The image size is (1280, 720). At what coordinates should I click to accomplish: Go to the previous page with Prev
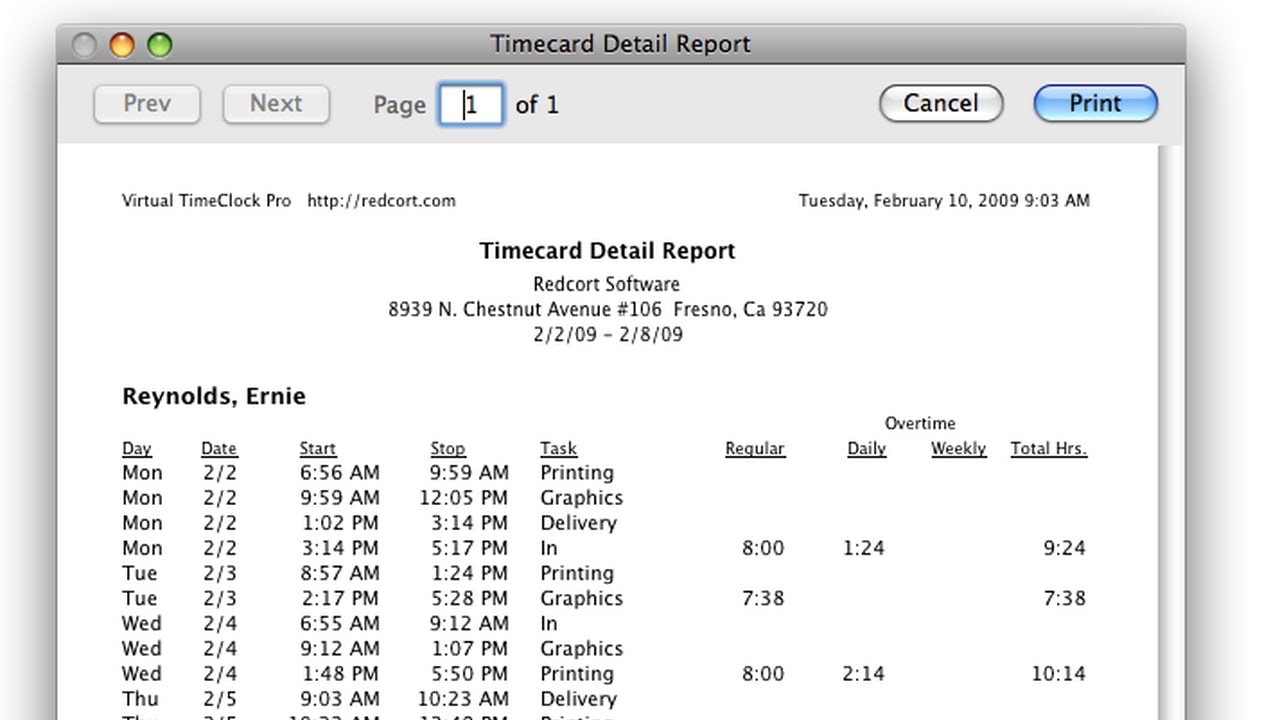pos(147,104)
